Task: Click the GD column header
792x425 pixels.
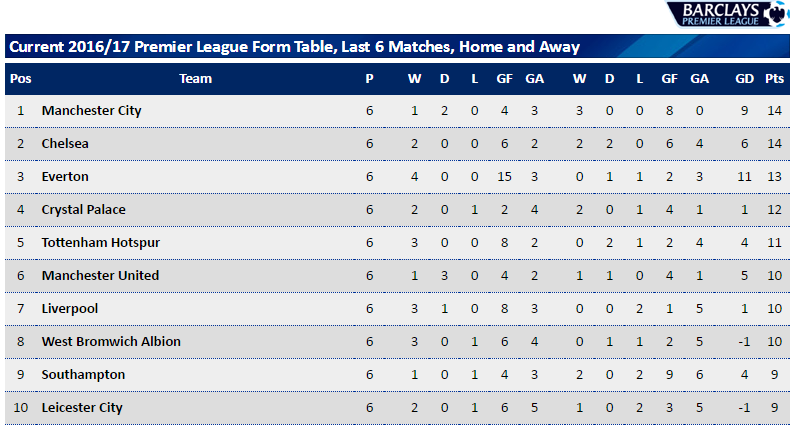Action: click(744, 79)
